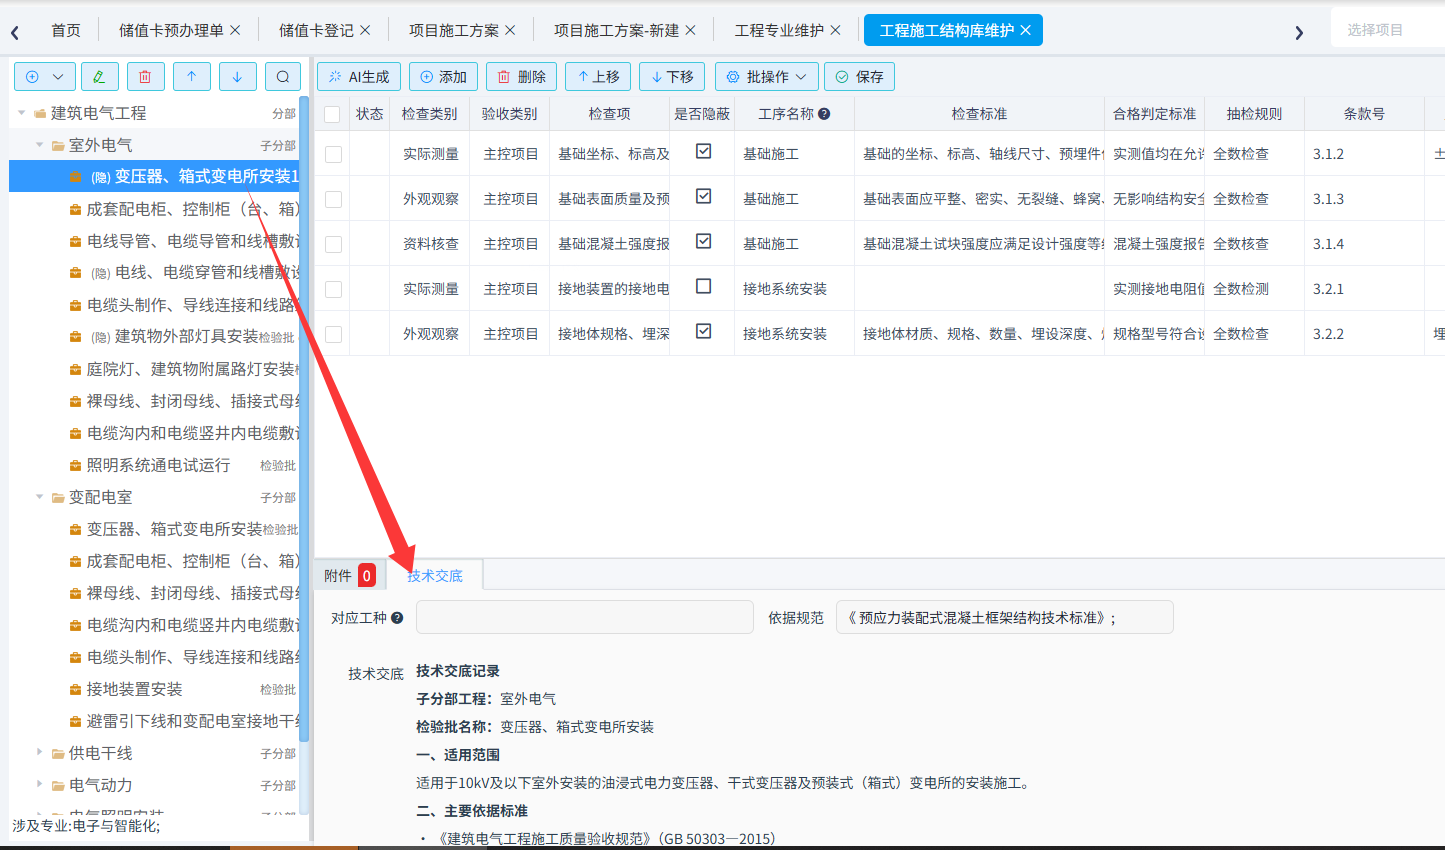Click the green 保存 button
1445x850 pixels.
point(860,77)
